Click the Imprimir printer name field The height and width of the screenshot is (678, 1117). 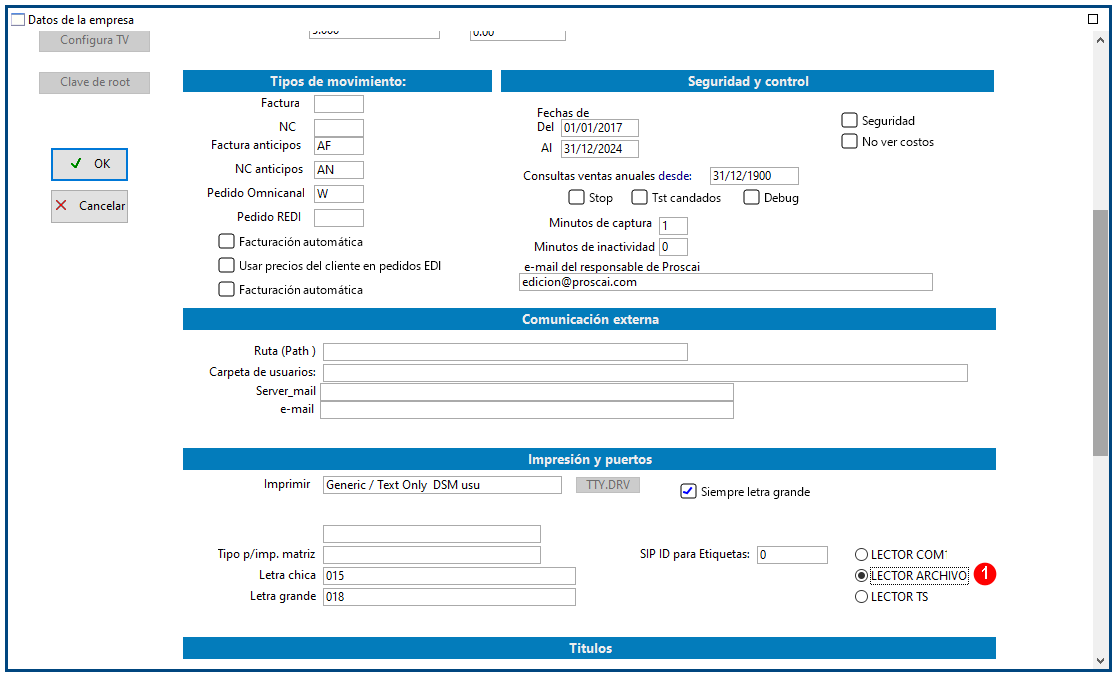pos(442,485)
